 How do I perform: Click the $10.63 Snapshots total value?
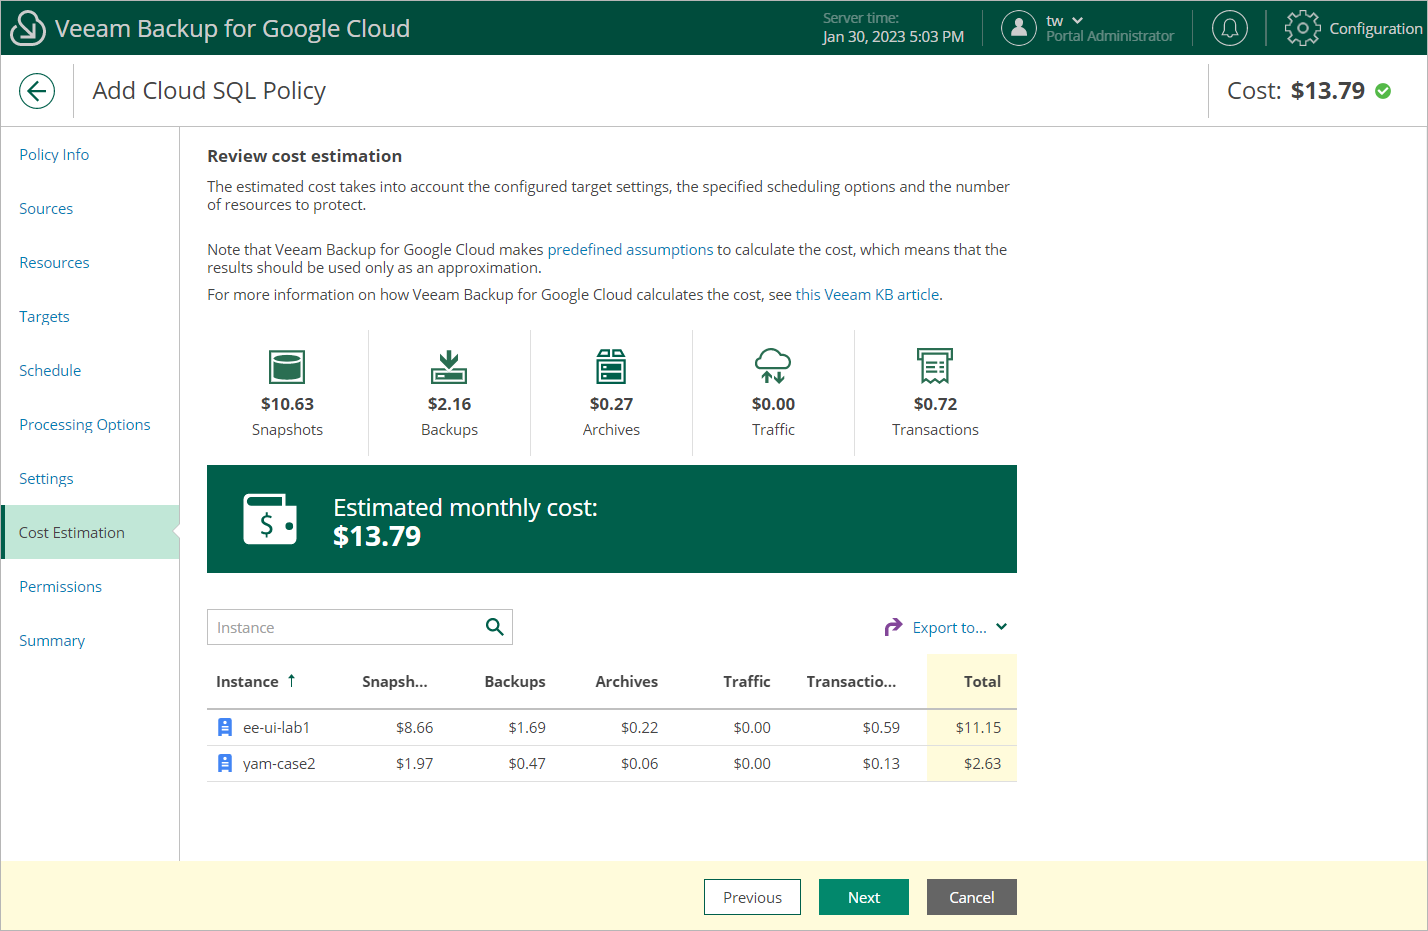287,404
